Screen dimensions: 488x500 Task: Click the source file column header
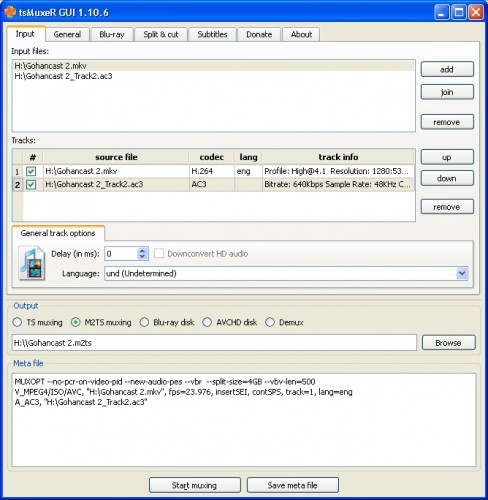(116, 157)
